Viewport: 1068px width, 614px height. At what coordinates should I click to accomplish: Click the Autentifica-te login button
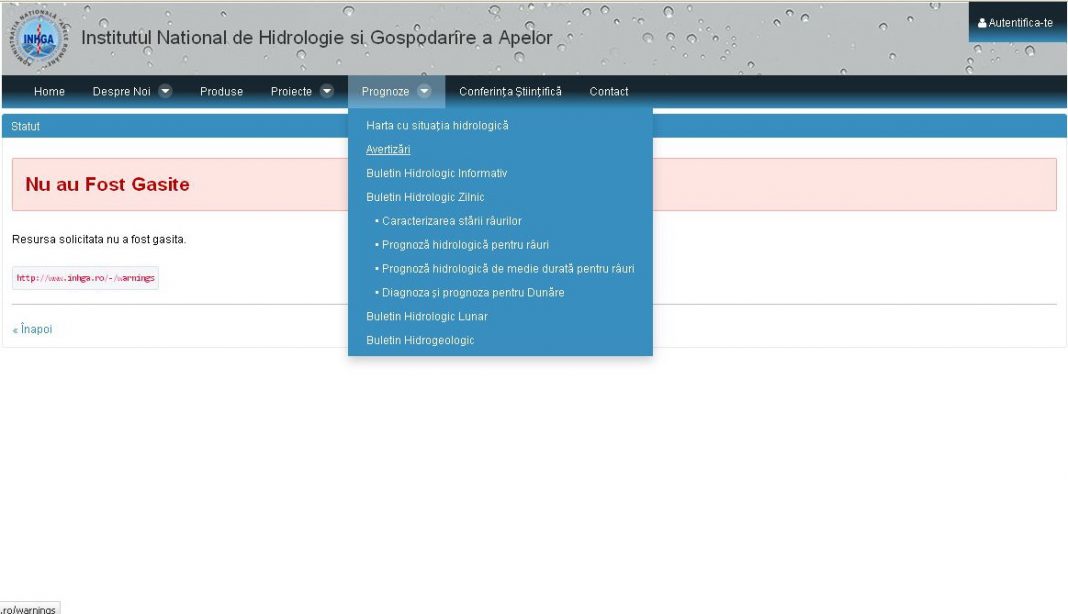coord(1017,21)
